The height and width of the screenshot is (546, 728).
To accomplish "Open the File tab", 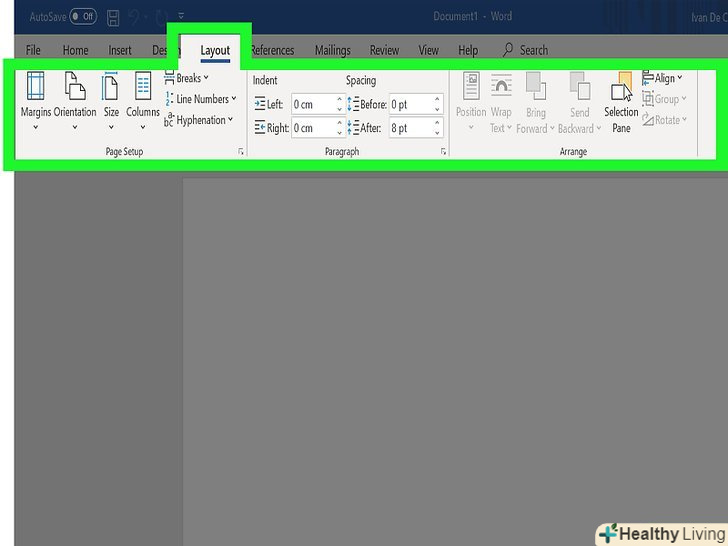I will (x=33, y=50).
